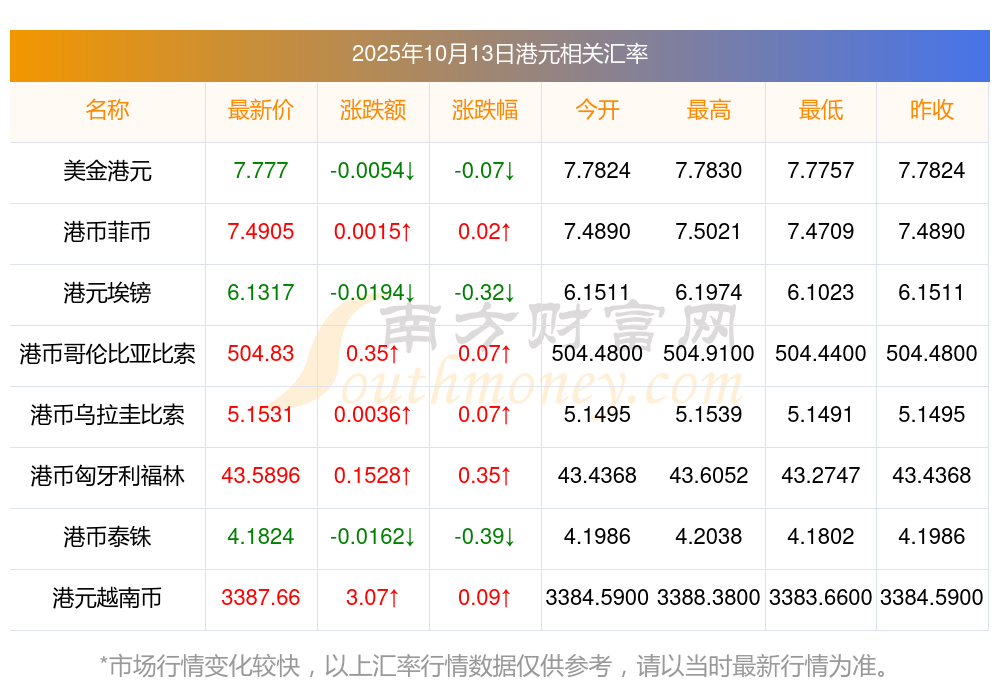Image resolution: width=1000 pixels, height=697 pixels.
Task: Select the 昨收 column header
Action: (x=932, y=110)
